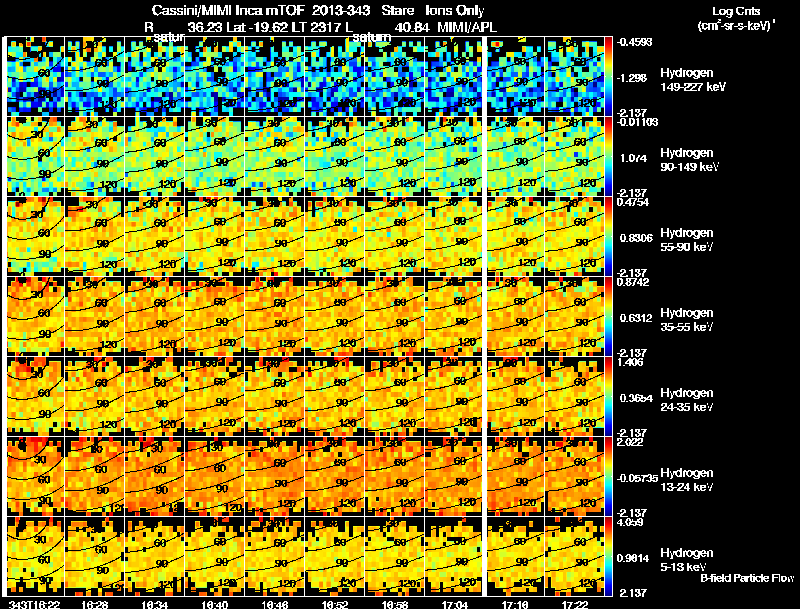Open the 24-35 keV image panel at 17:16
The image size is (800, 609).
(515, 397)
